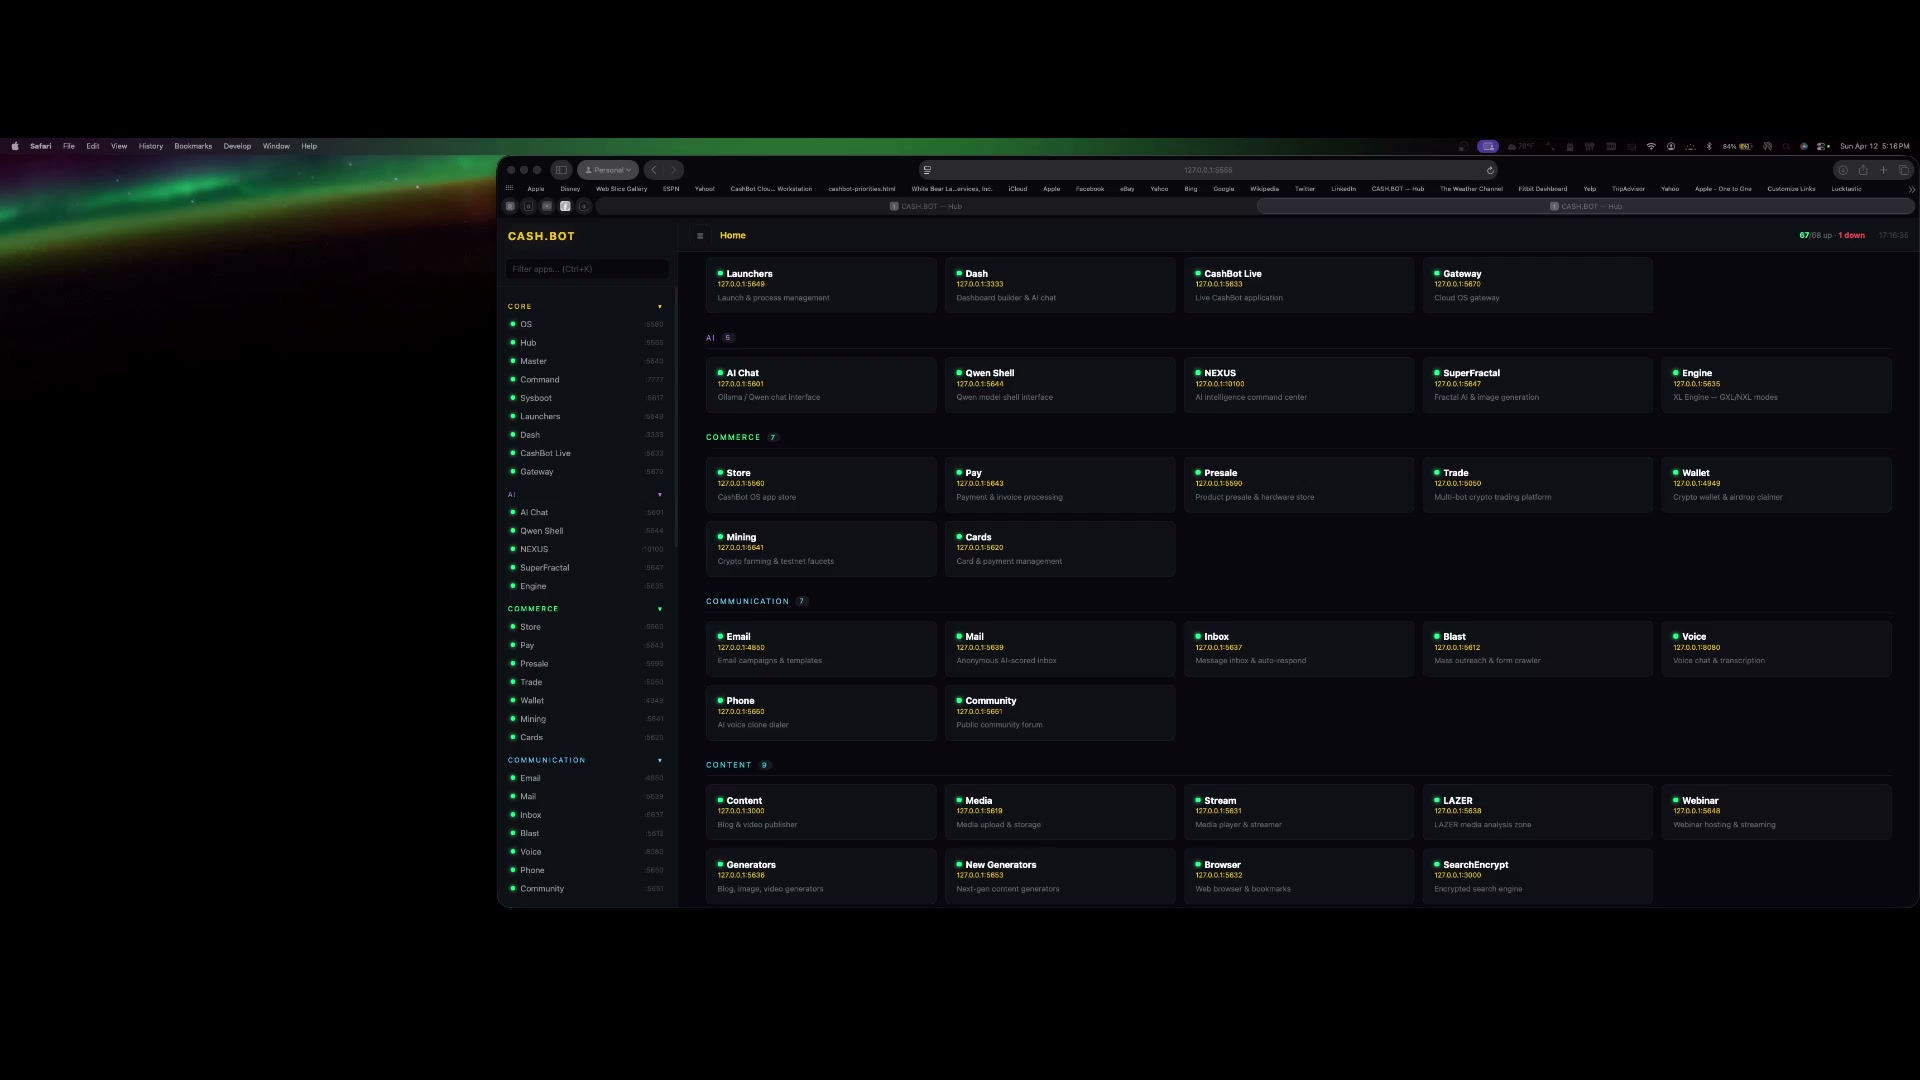This screenshot has width=1920, height=1080.
Task: Open the hamburger menu beside the Home heading
Action: 700,235
